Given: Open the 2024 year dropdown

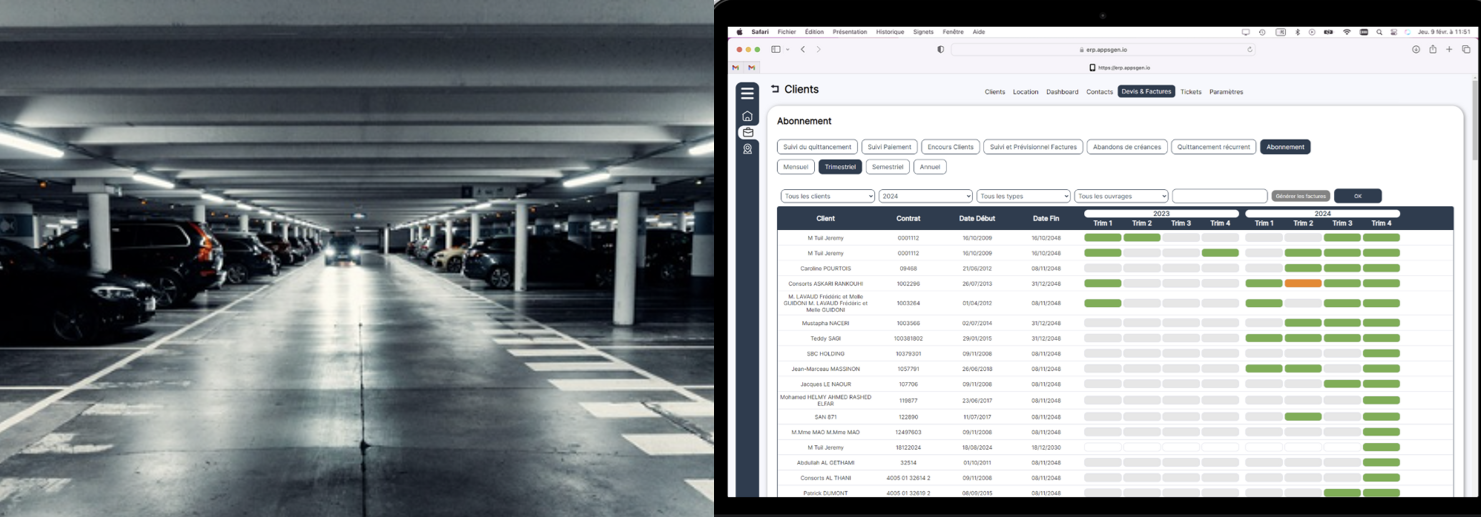Looking at the screenshot, I should tap(925, 196).
